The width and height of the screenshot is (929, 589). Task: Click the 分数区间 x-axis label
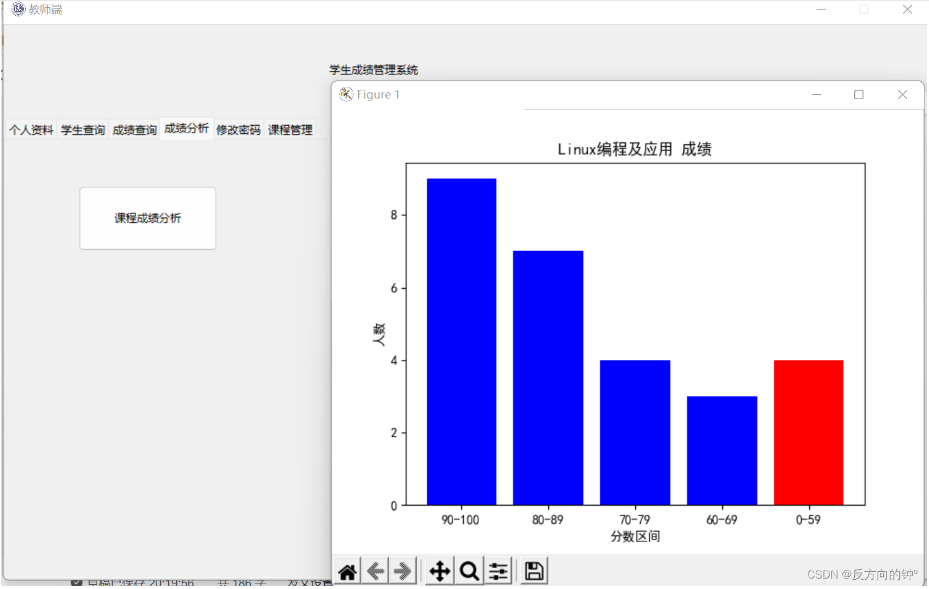635,537
